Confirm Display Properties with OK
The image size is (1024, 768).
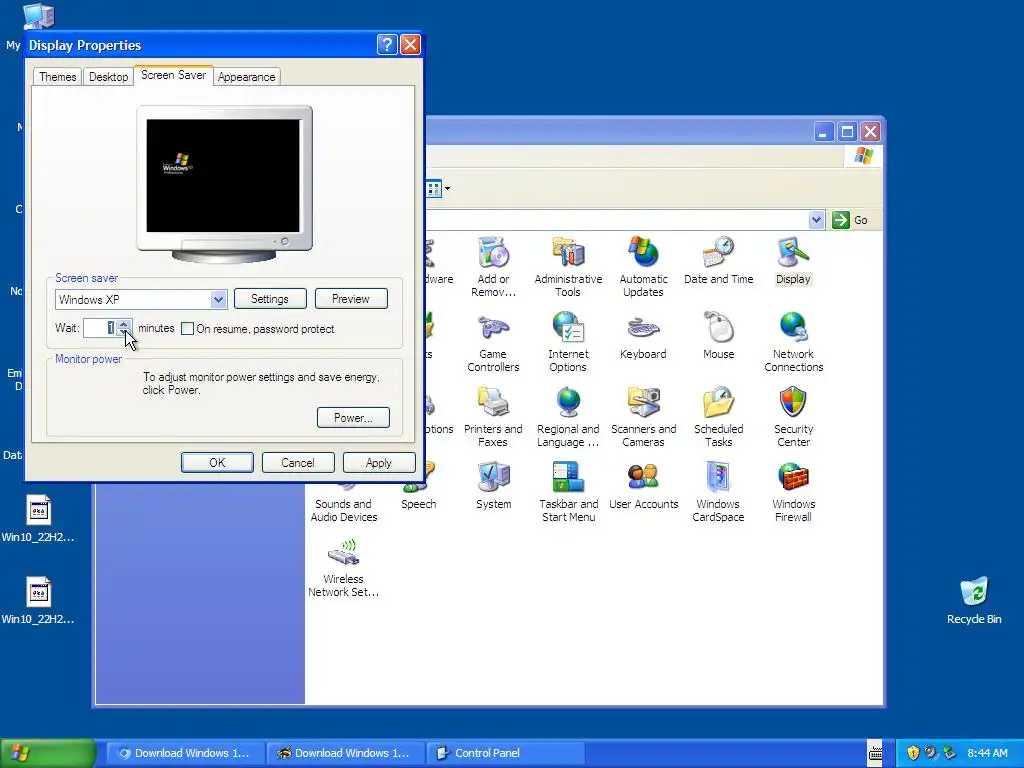(217, 462)
